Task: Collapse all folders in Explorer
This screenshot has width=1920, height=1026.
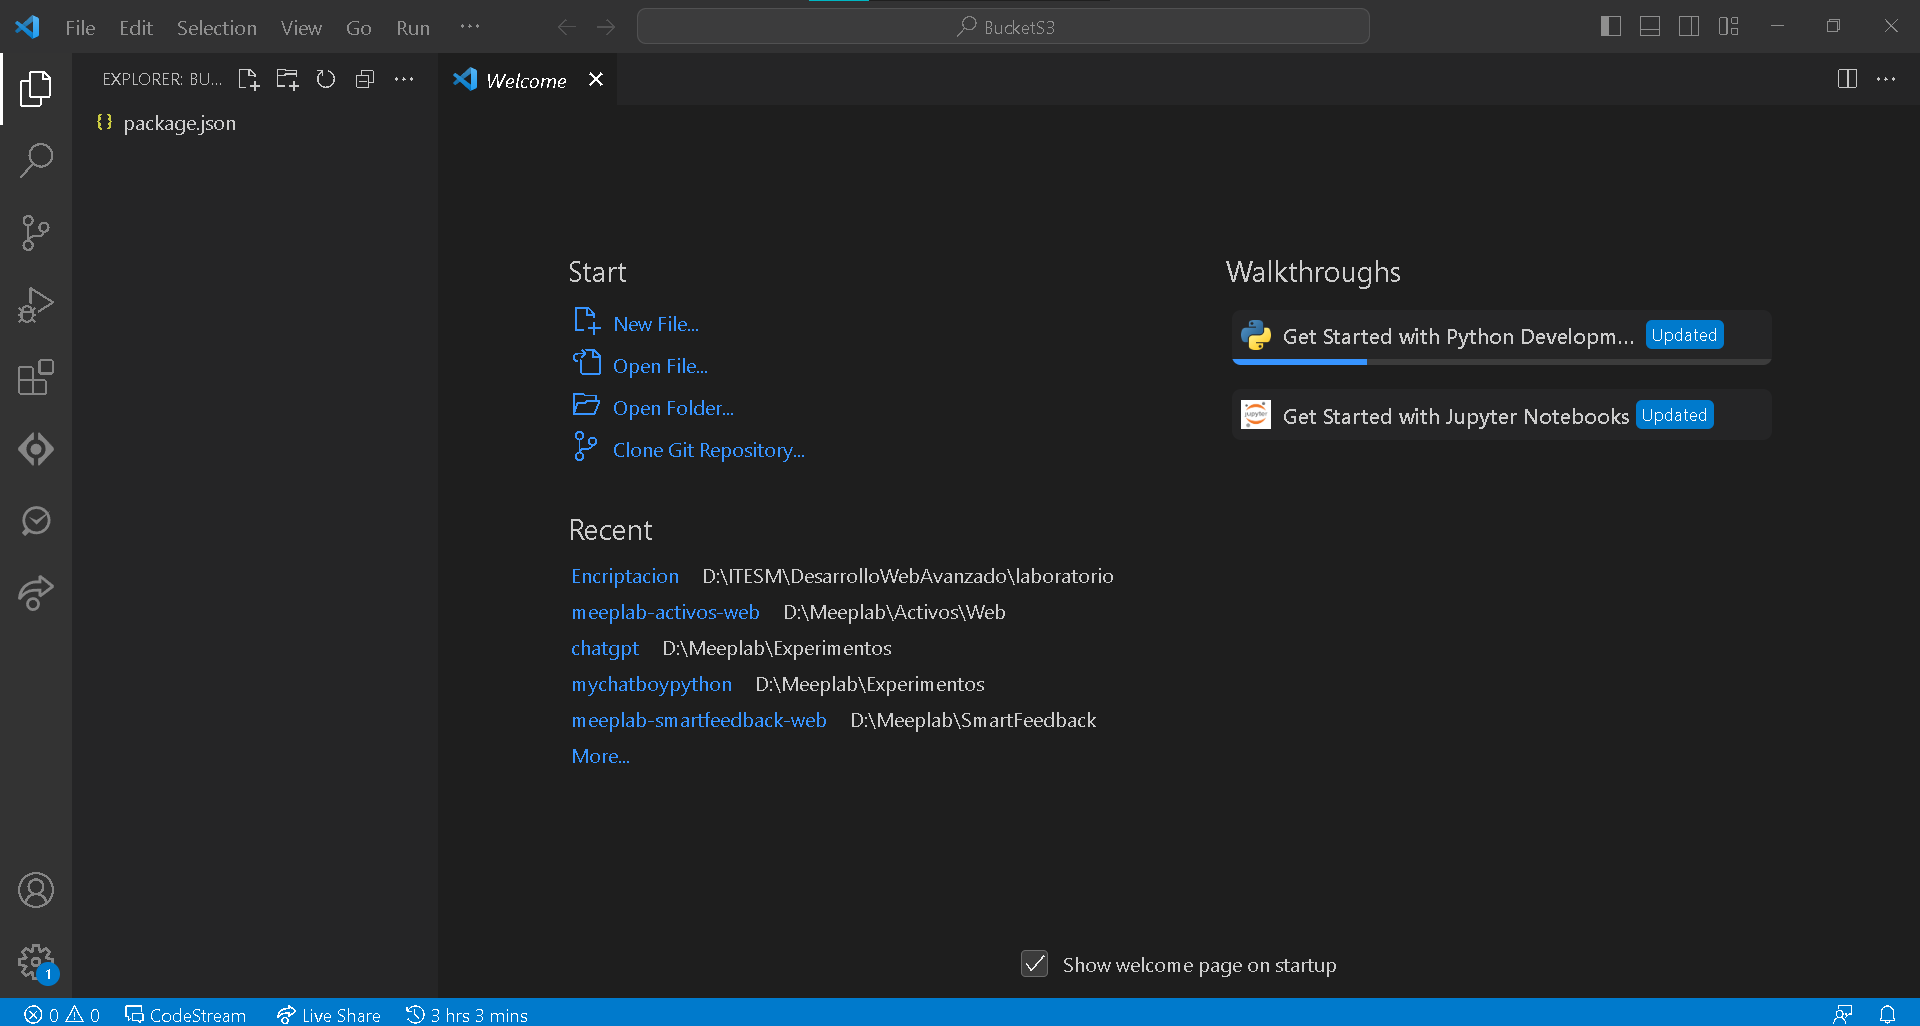Action: click(x=365, y=79)
